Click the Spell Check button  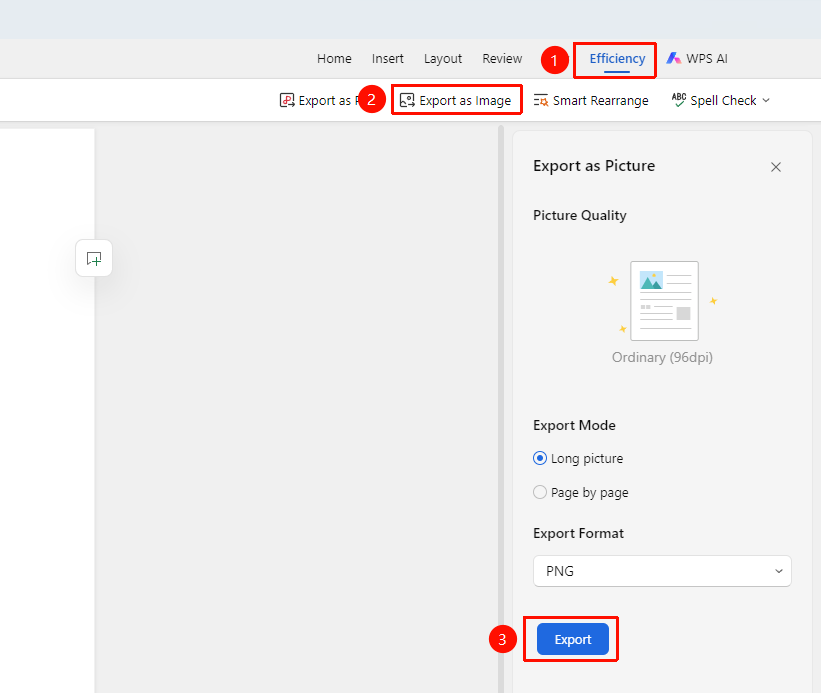pos(714,100)
